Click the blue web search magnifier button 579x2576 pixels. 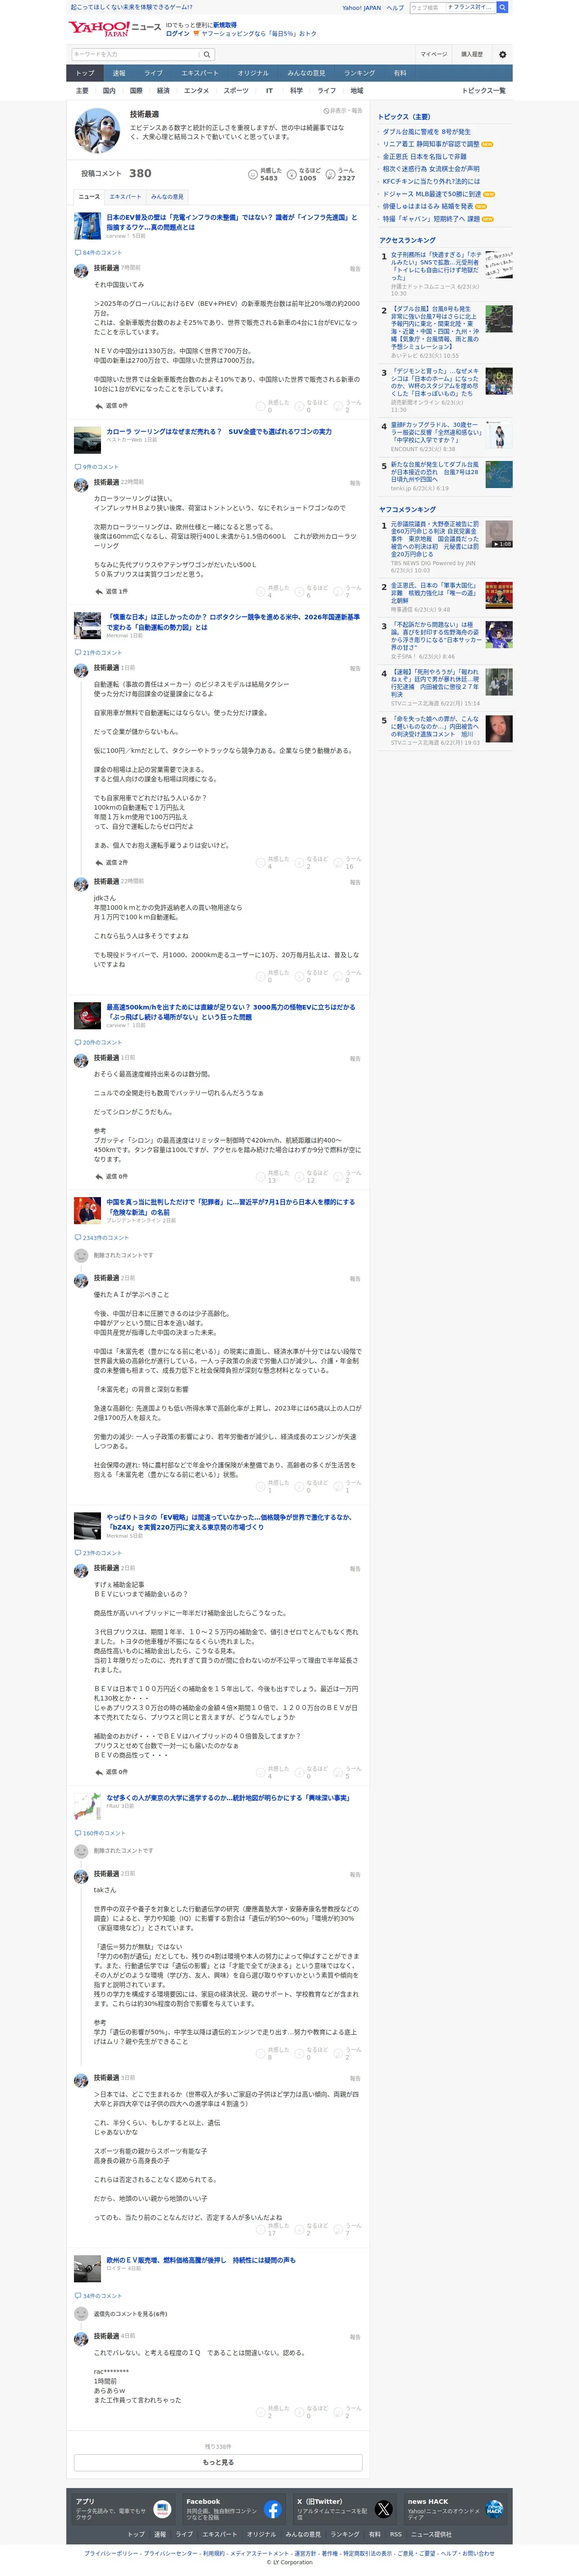pyautogui.click(x=502, y=7)
